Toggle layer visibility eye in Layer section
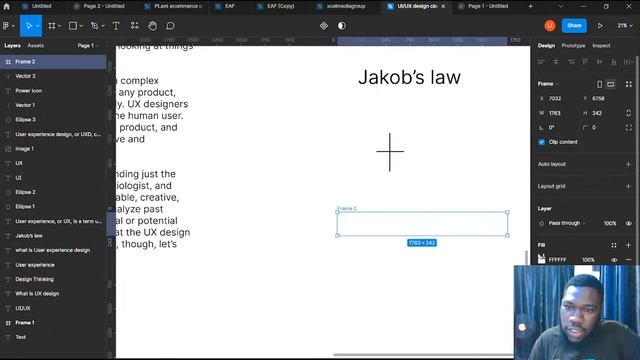Image resolution: width=640 pixels, height=360 pixels. [x=629, y=223]
